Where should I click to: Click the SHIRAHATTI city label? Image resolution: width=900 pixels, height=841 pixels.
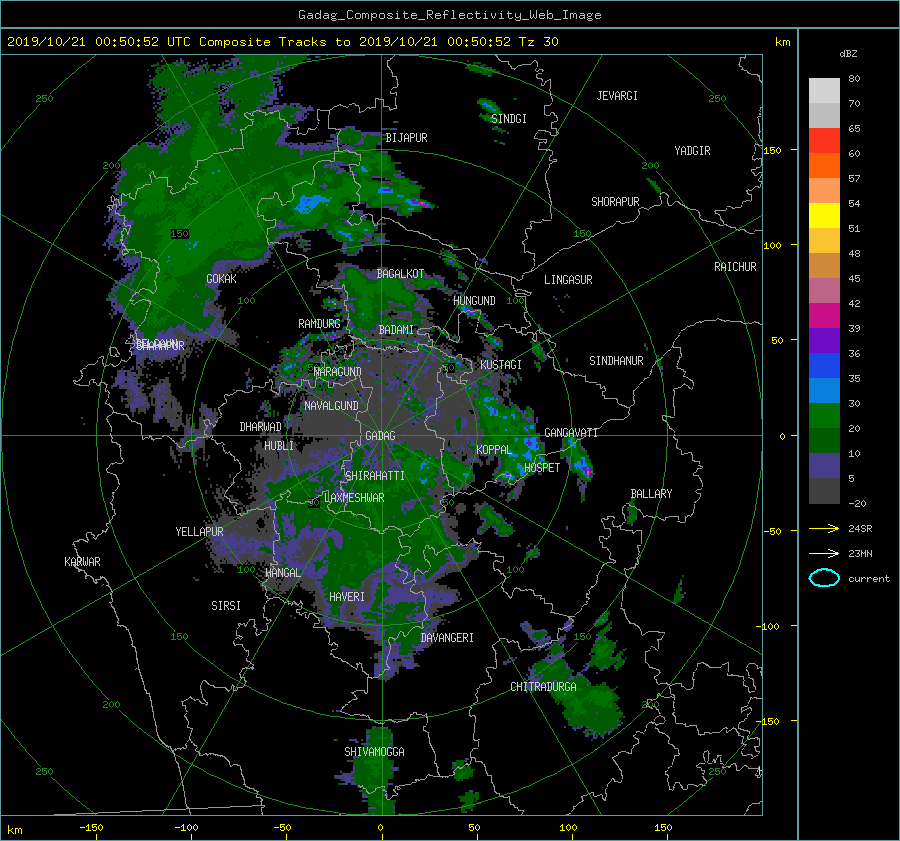[x=375, y=476]
